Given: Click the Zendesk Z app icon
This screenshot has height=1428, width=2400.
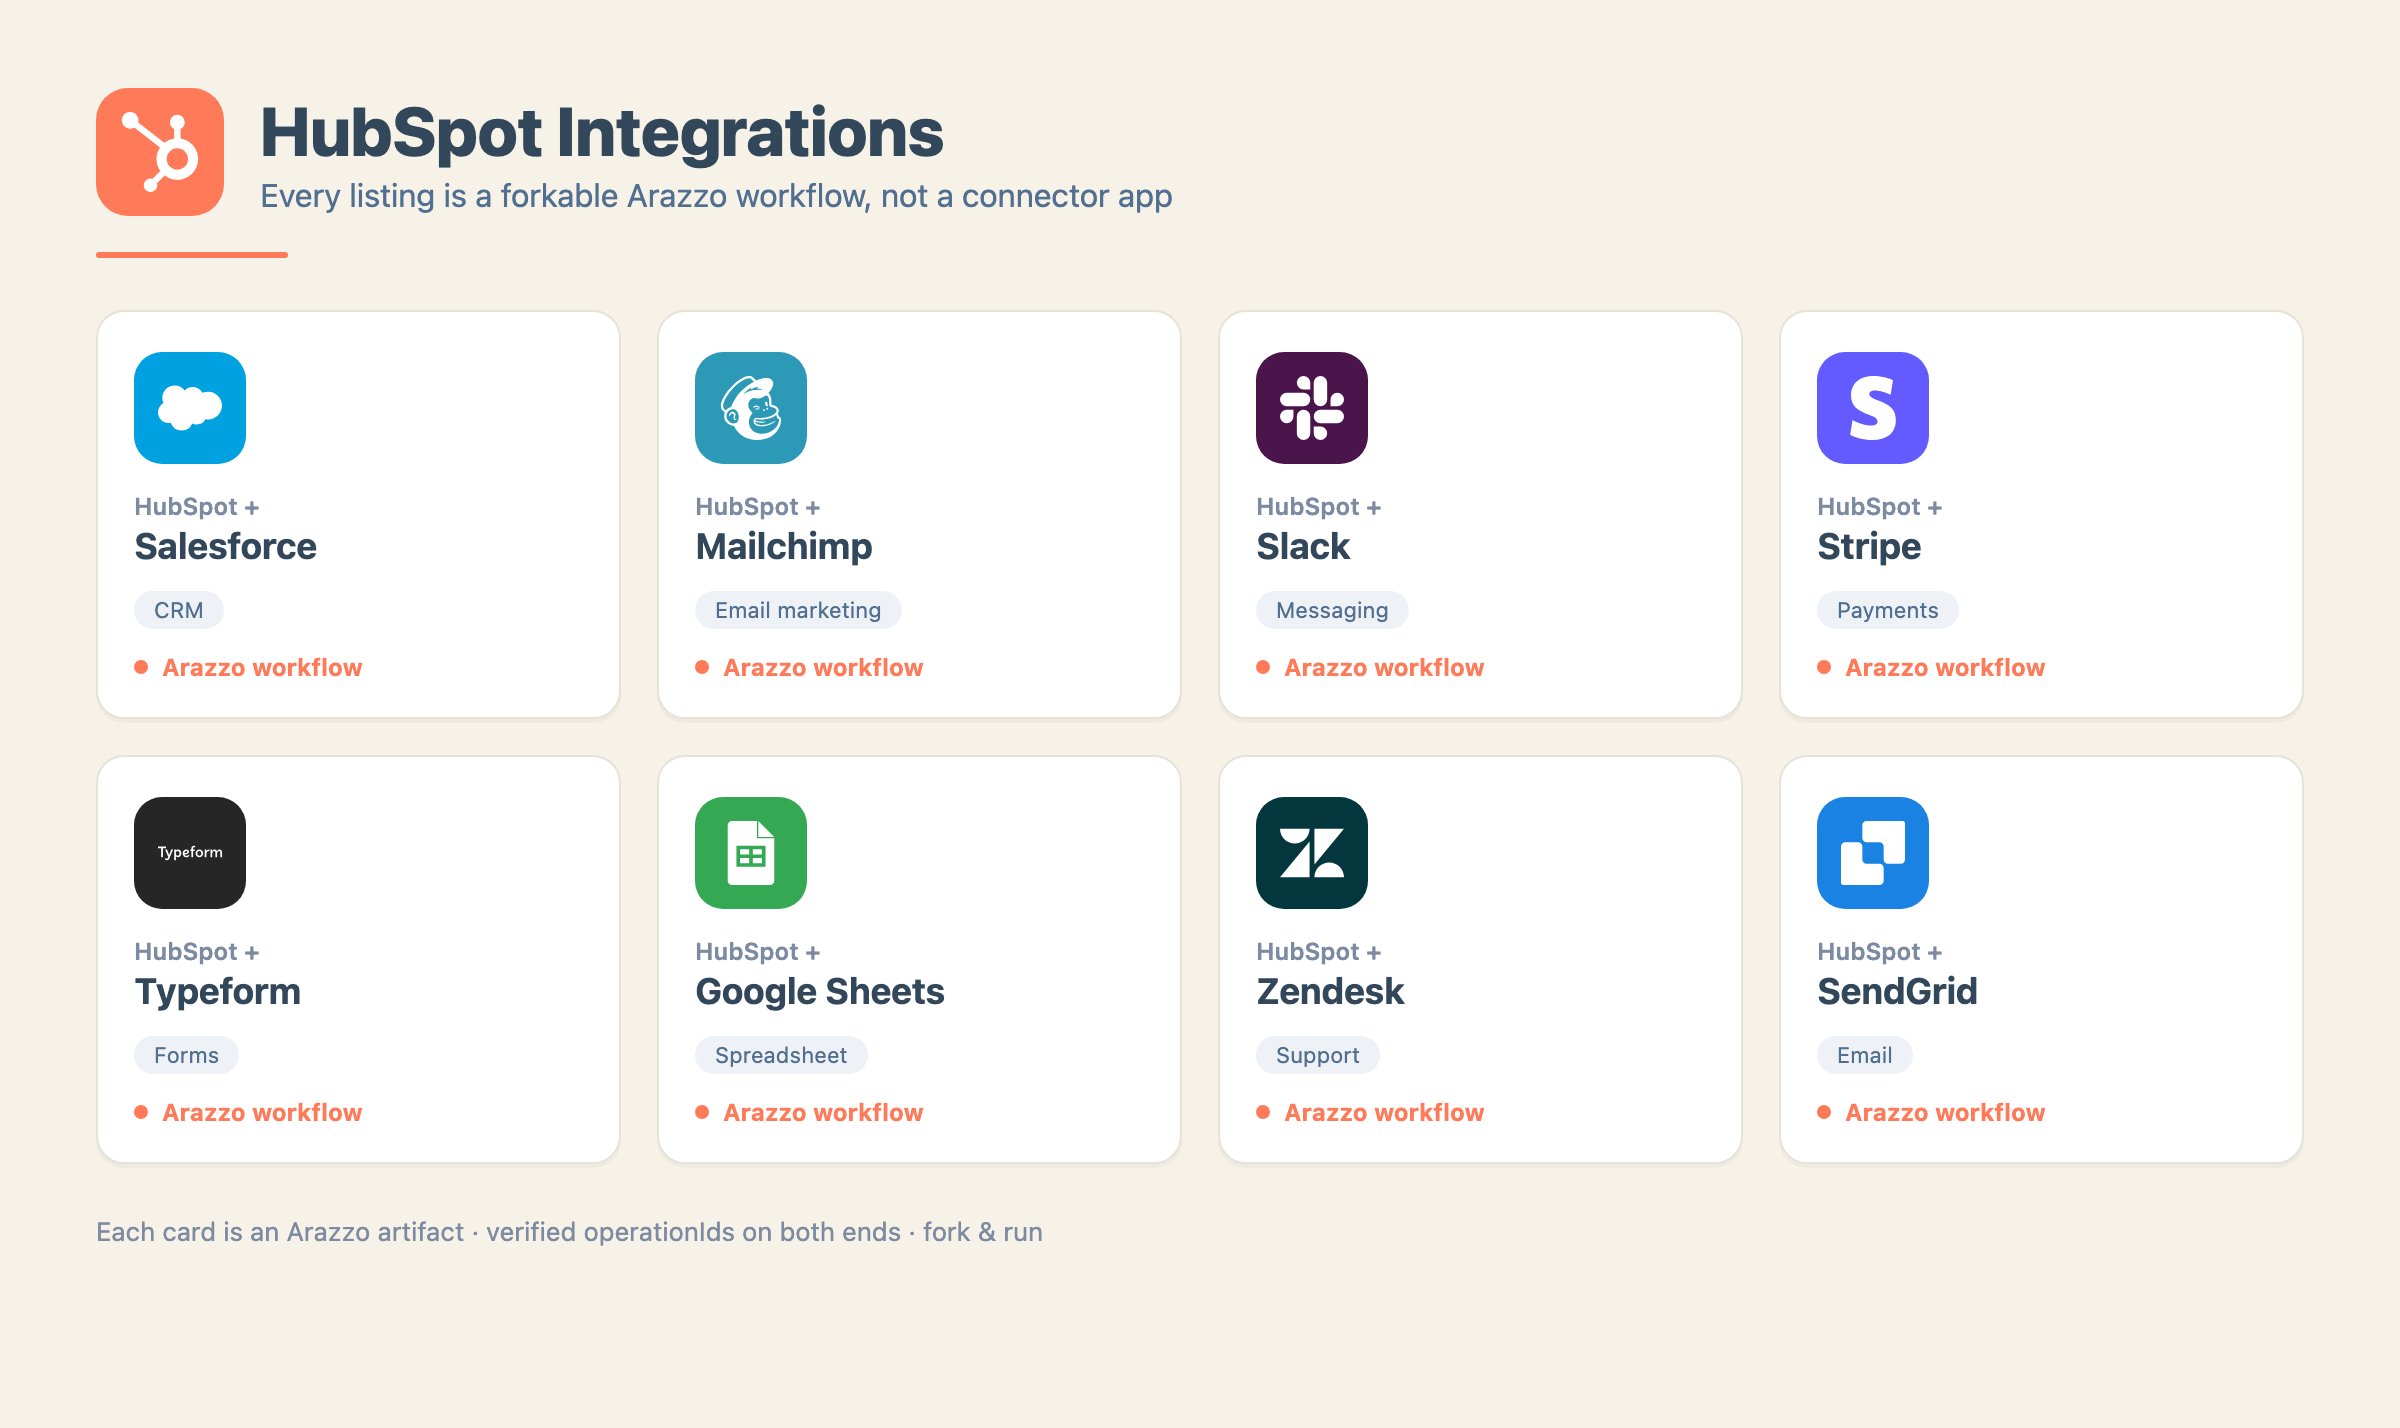Looking at the screenshot, I should [1312, 853].
